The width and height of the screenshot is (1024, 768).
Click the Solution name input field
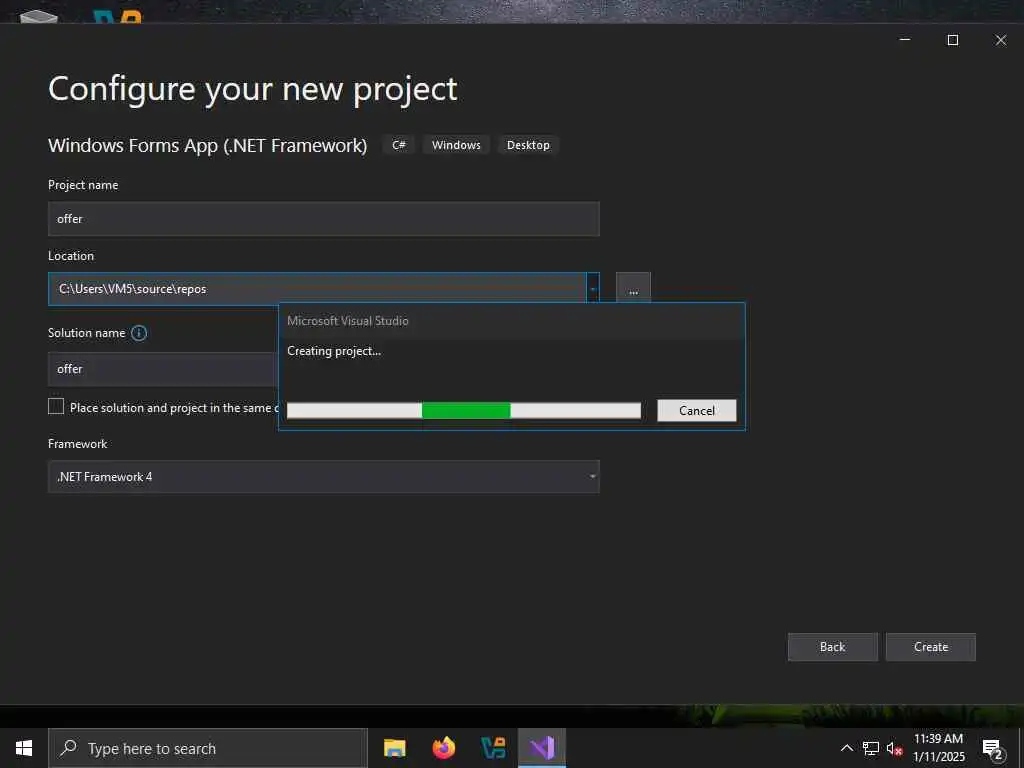[163, 370]
